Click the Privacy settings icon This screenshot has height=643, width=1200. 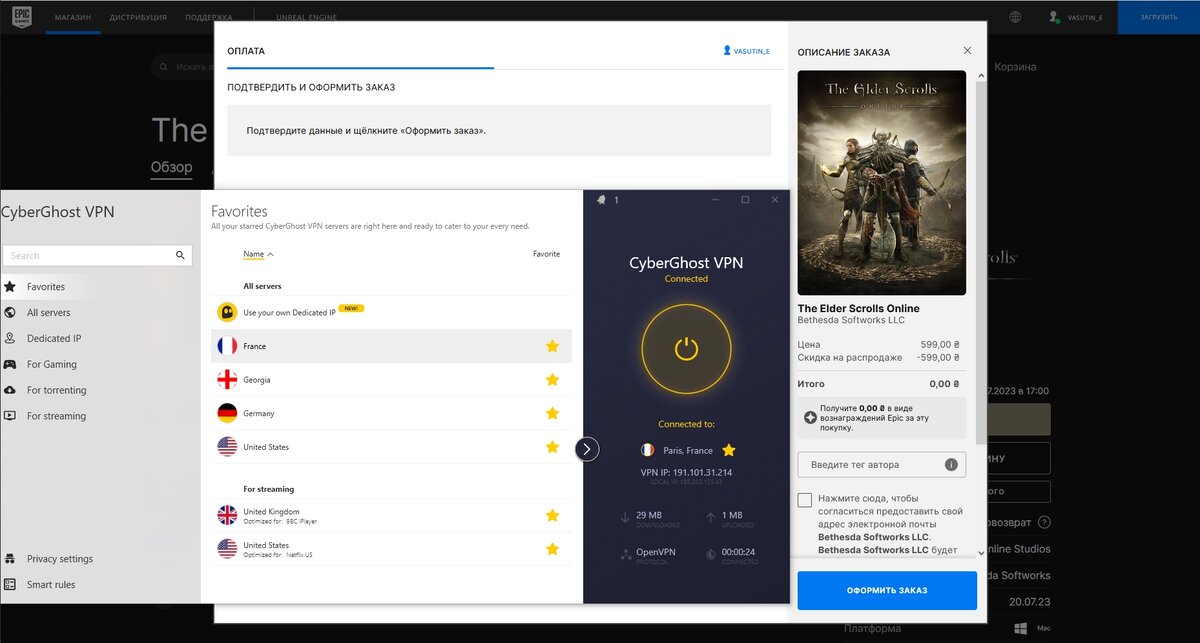tap(10, 558)
